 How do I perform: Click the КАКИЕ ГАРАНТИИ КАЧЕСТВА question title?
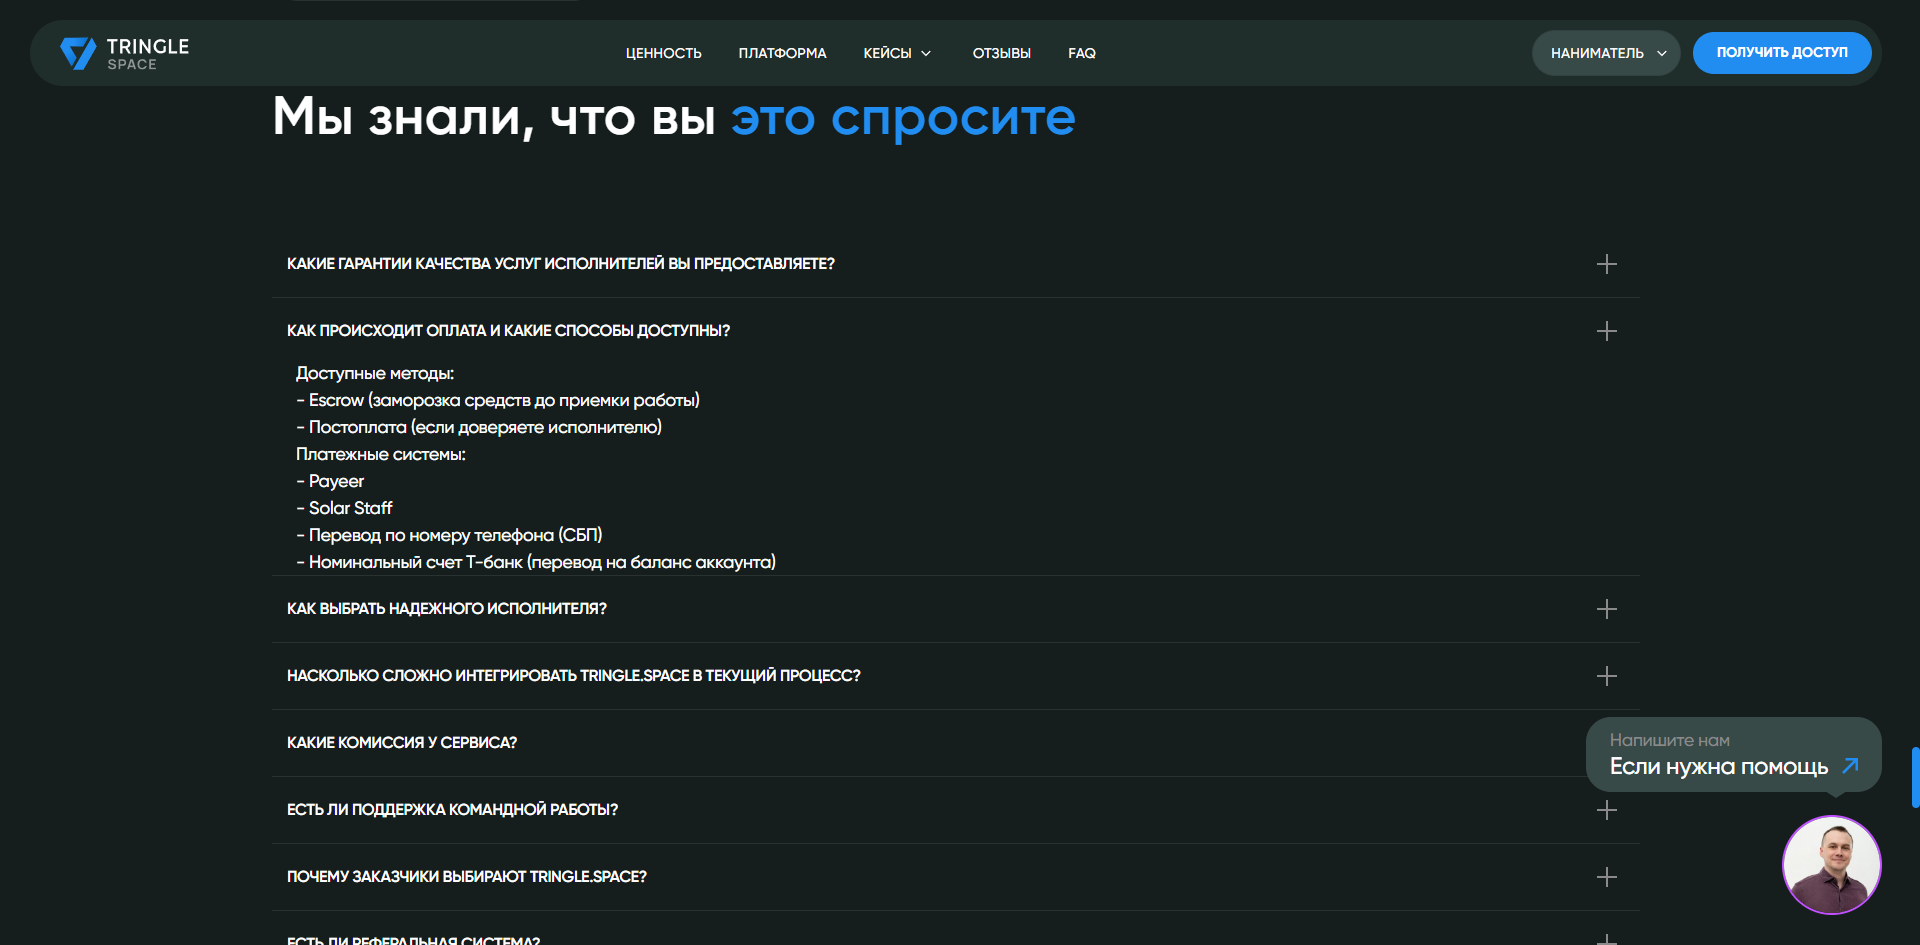pos(561,264)
